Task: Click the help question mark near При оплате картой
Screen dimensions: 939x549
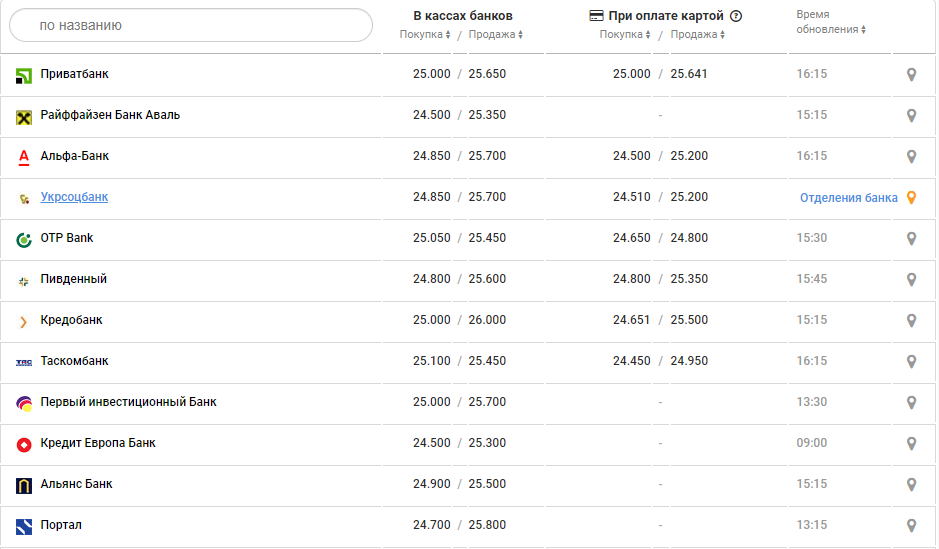Action: [x=736, y=16]
